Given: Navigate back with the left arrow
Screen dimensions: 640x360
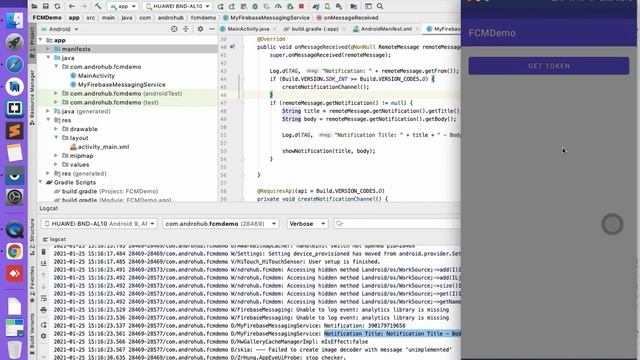Looking at the screenshot, I should [x=72, y=7].
